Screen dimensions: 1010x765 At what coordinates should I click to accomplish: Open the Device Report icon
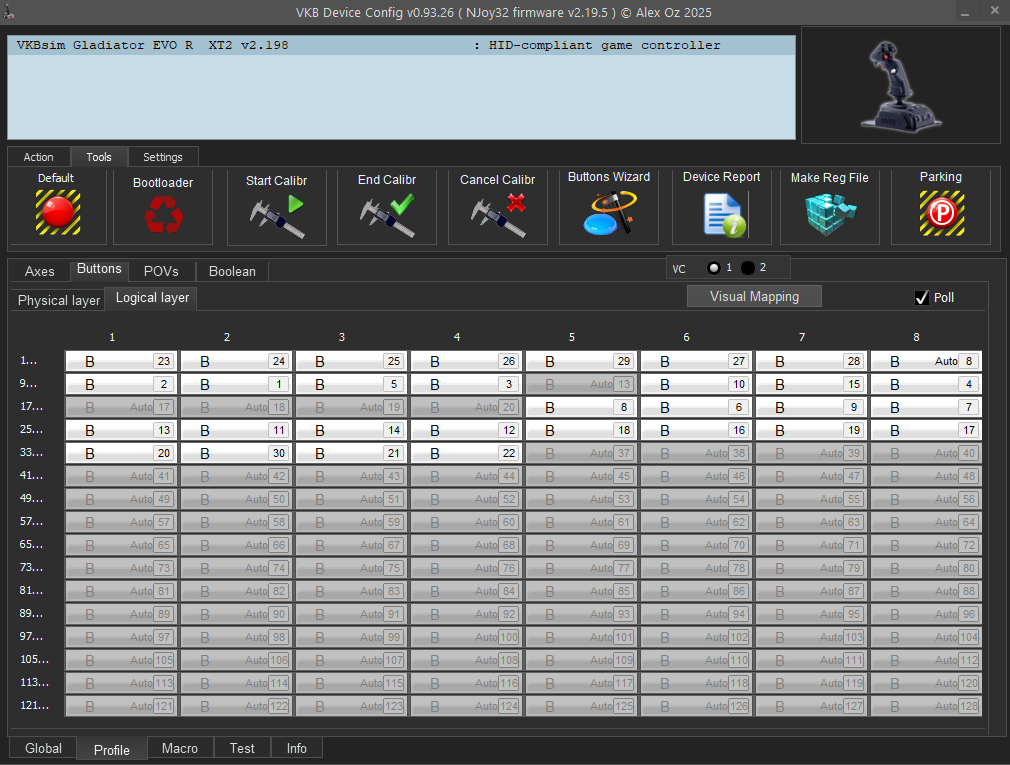click(x=724, y=216)
